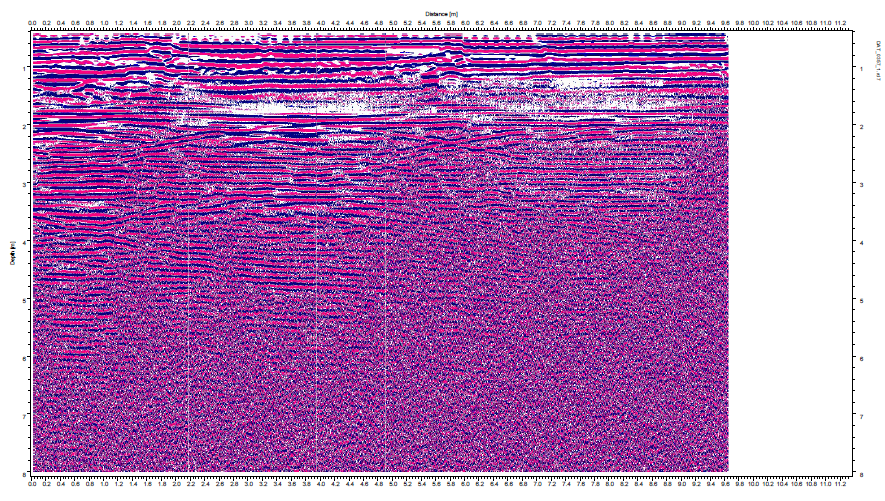885x501 pixels.
Task: Click depth label 2 on right axis
Action: [x=862, y=127]
